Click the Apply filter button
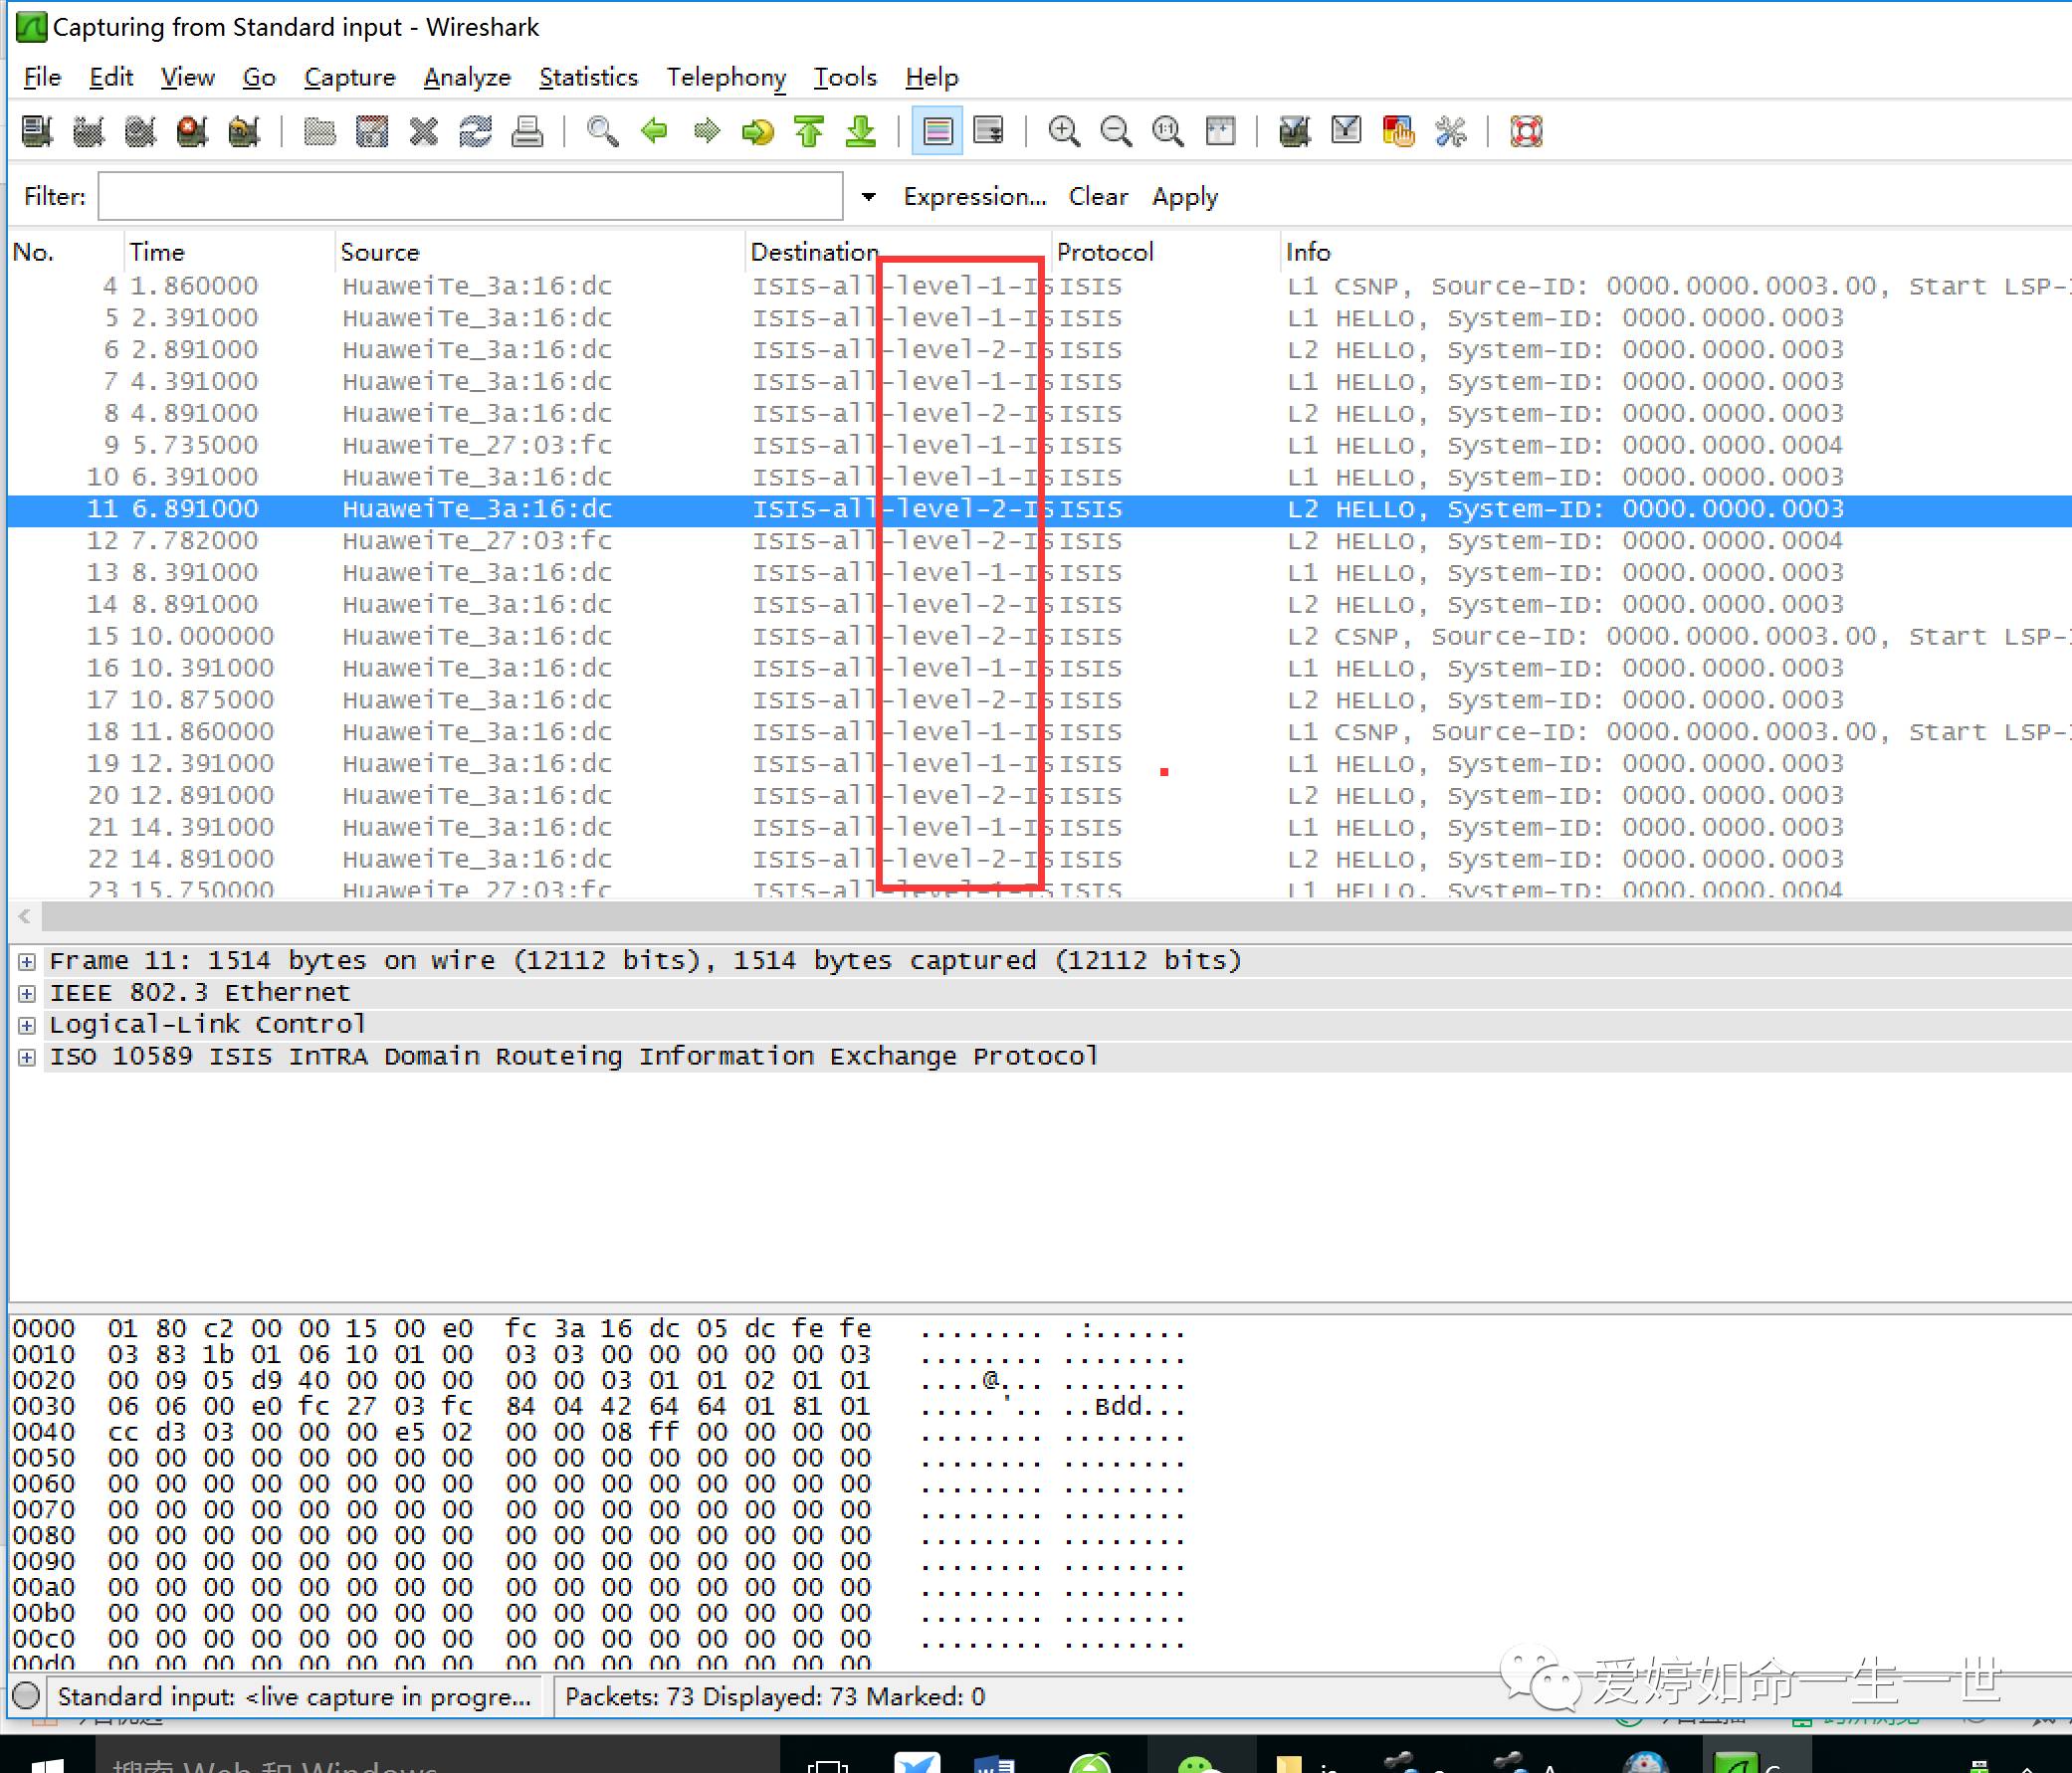Viewport: 2072px width, 1773px height. coord(1184,197)
